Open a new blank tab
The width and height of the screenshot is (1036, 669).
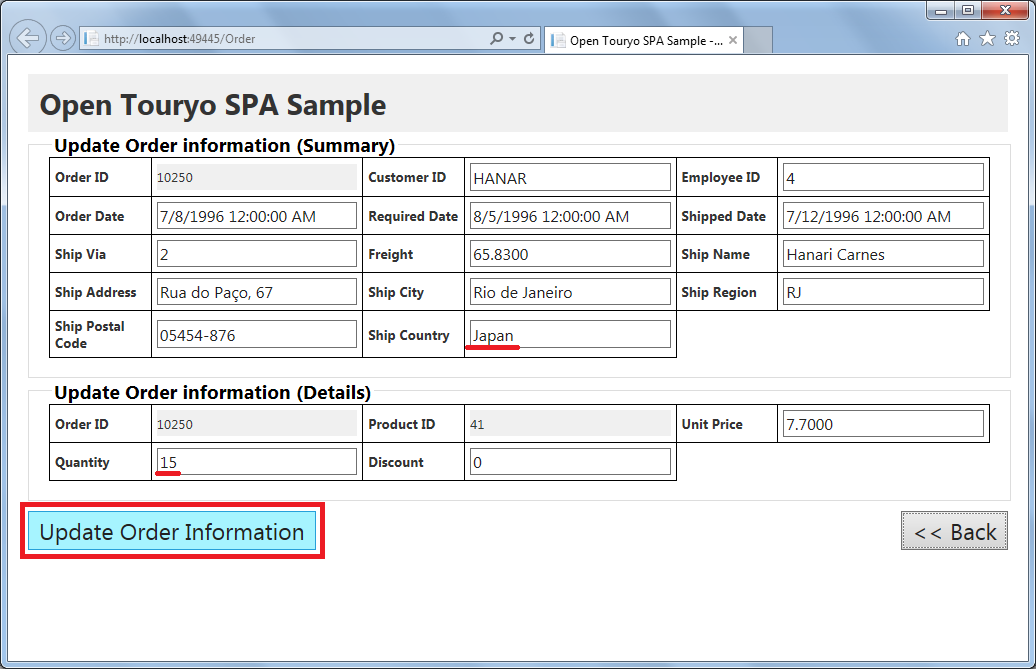(x=759, y=41)
